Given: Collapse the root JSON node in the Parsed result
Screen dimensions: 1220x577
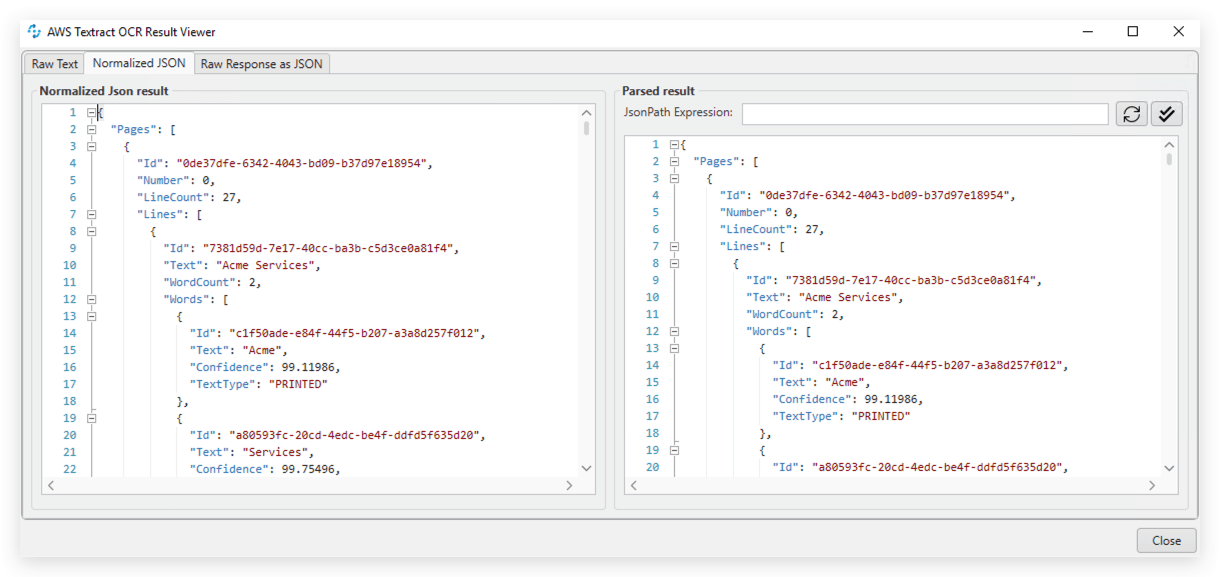Looking at the screenshot, I should [675, 143].
